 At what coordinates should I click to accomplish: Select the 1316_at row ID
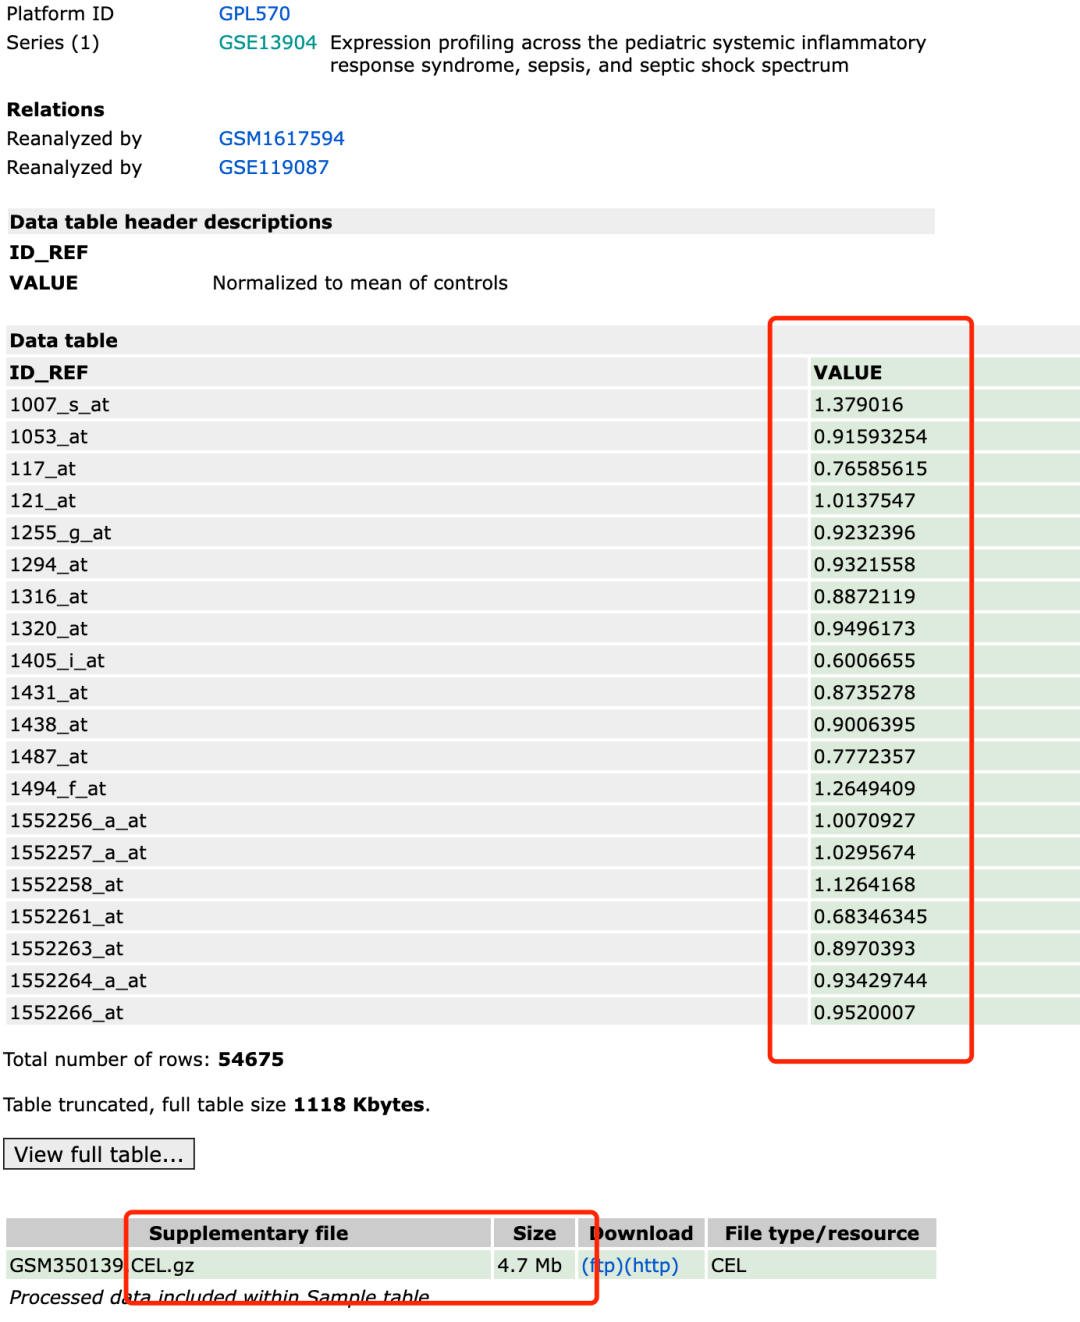(49, 597)
